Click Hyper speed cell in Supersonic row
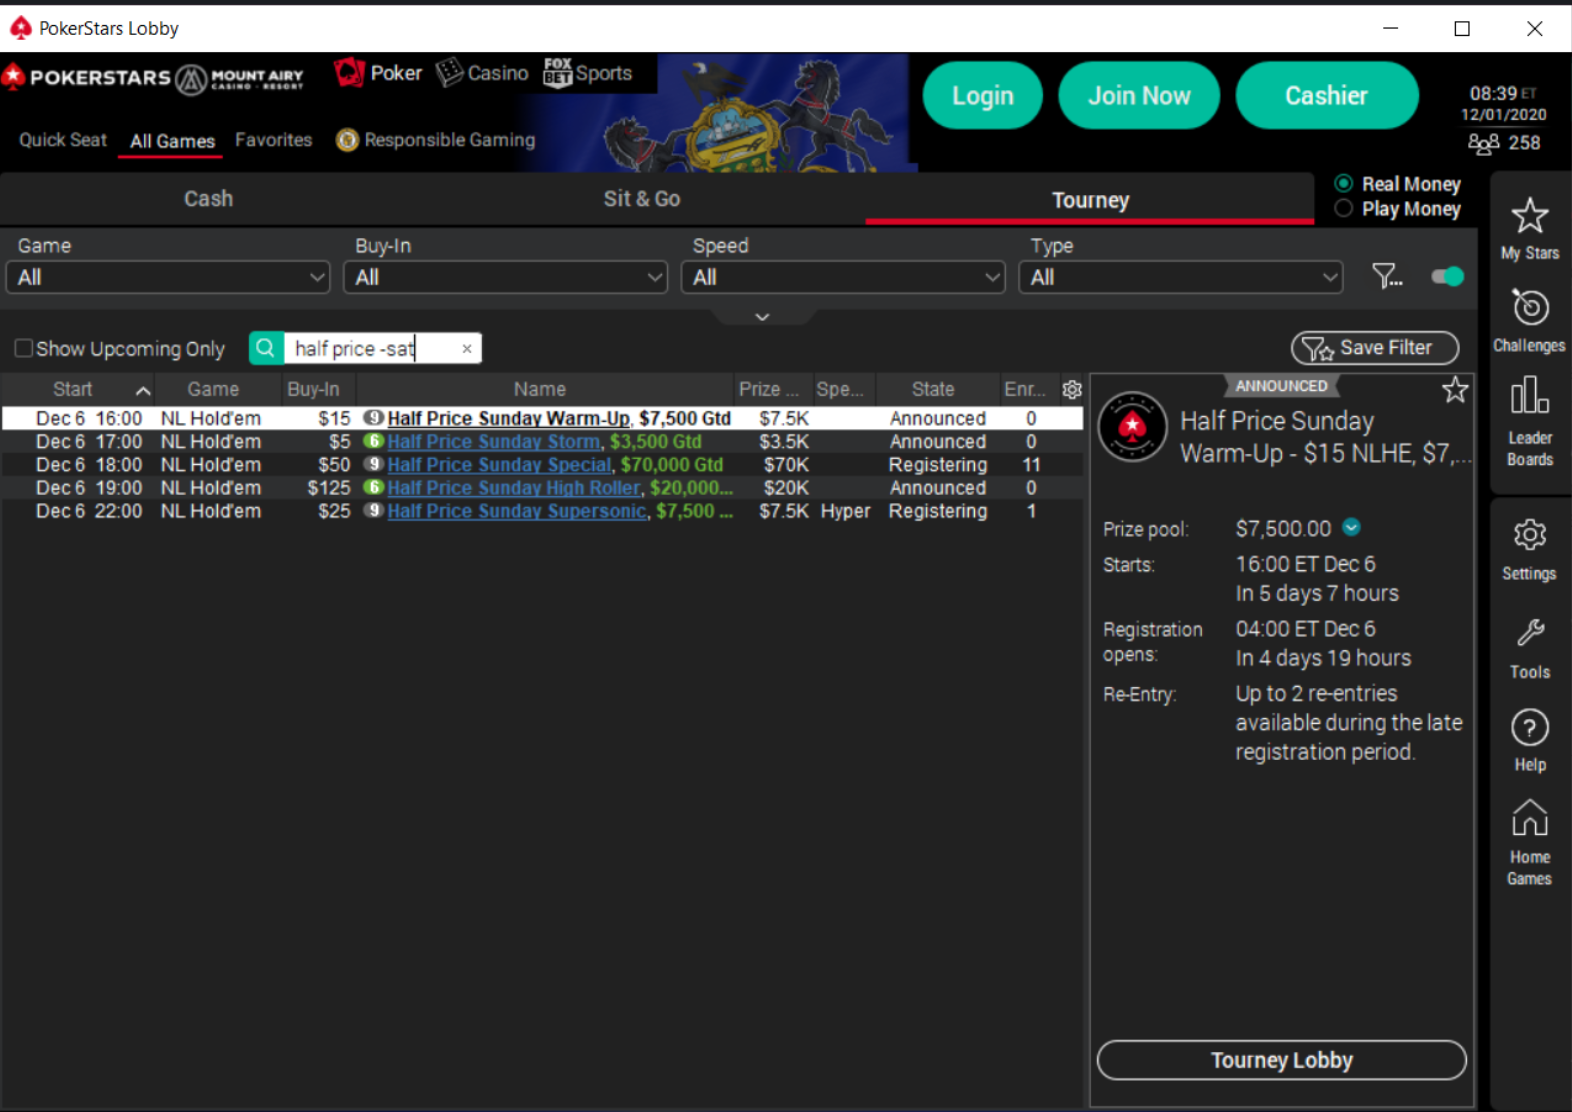 (845, 510)
